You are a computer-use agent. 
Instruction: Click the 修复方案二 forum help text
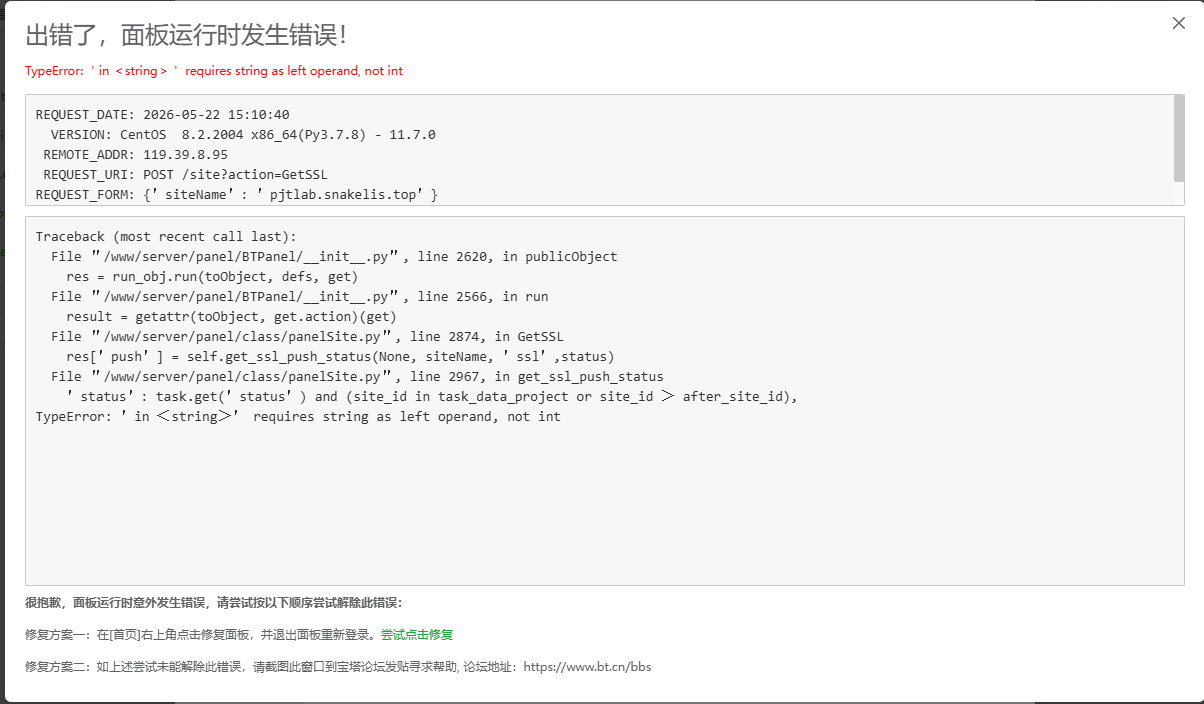338,666
